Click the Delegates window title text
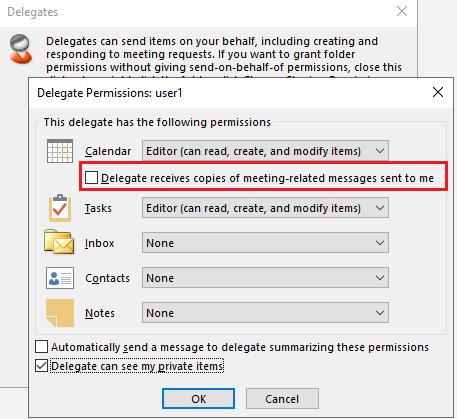457x419 pixels. click(x=33, y=12)
